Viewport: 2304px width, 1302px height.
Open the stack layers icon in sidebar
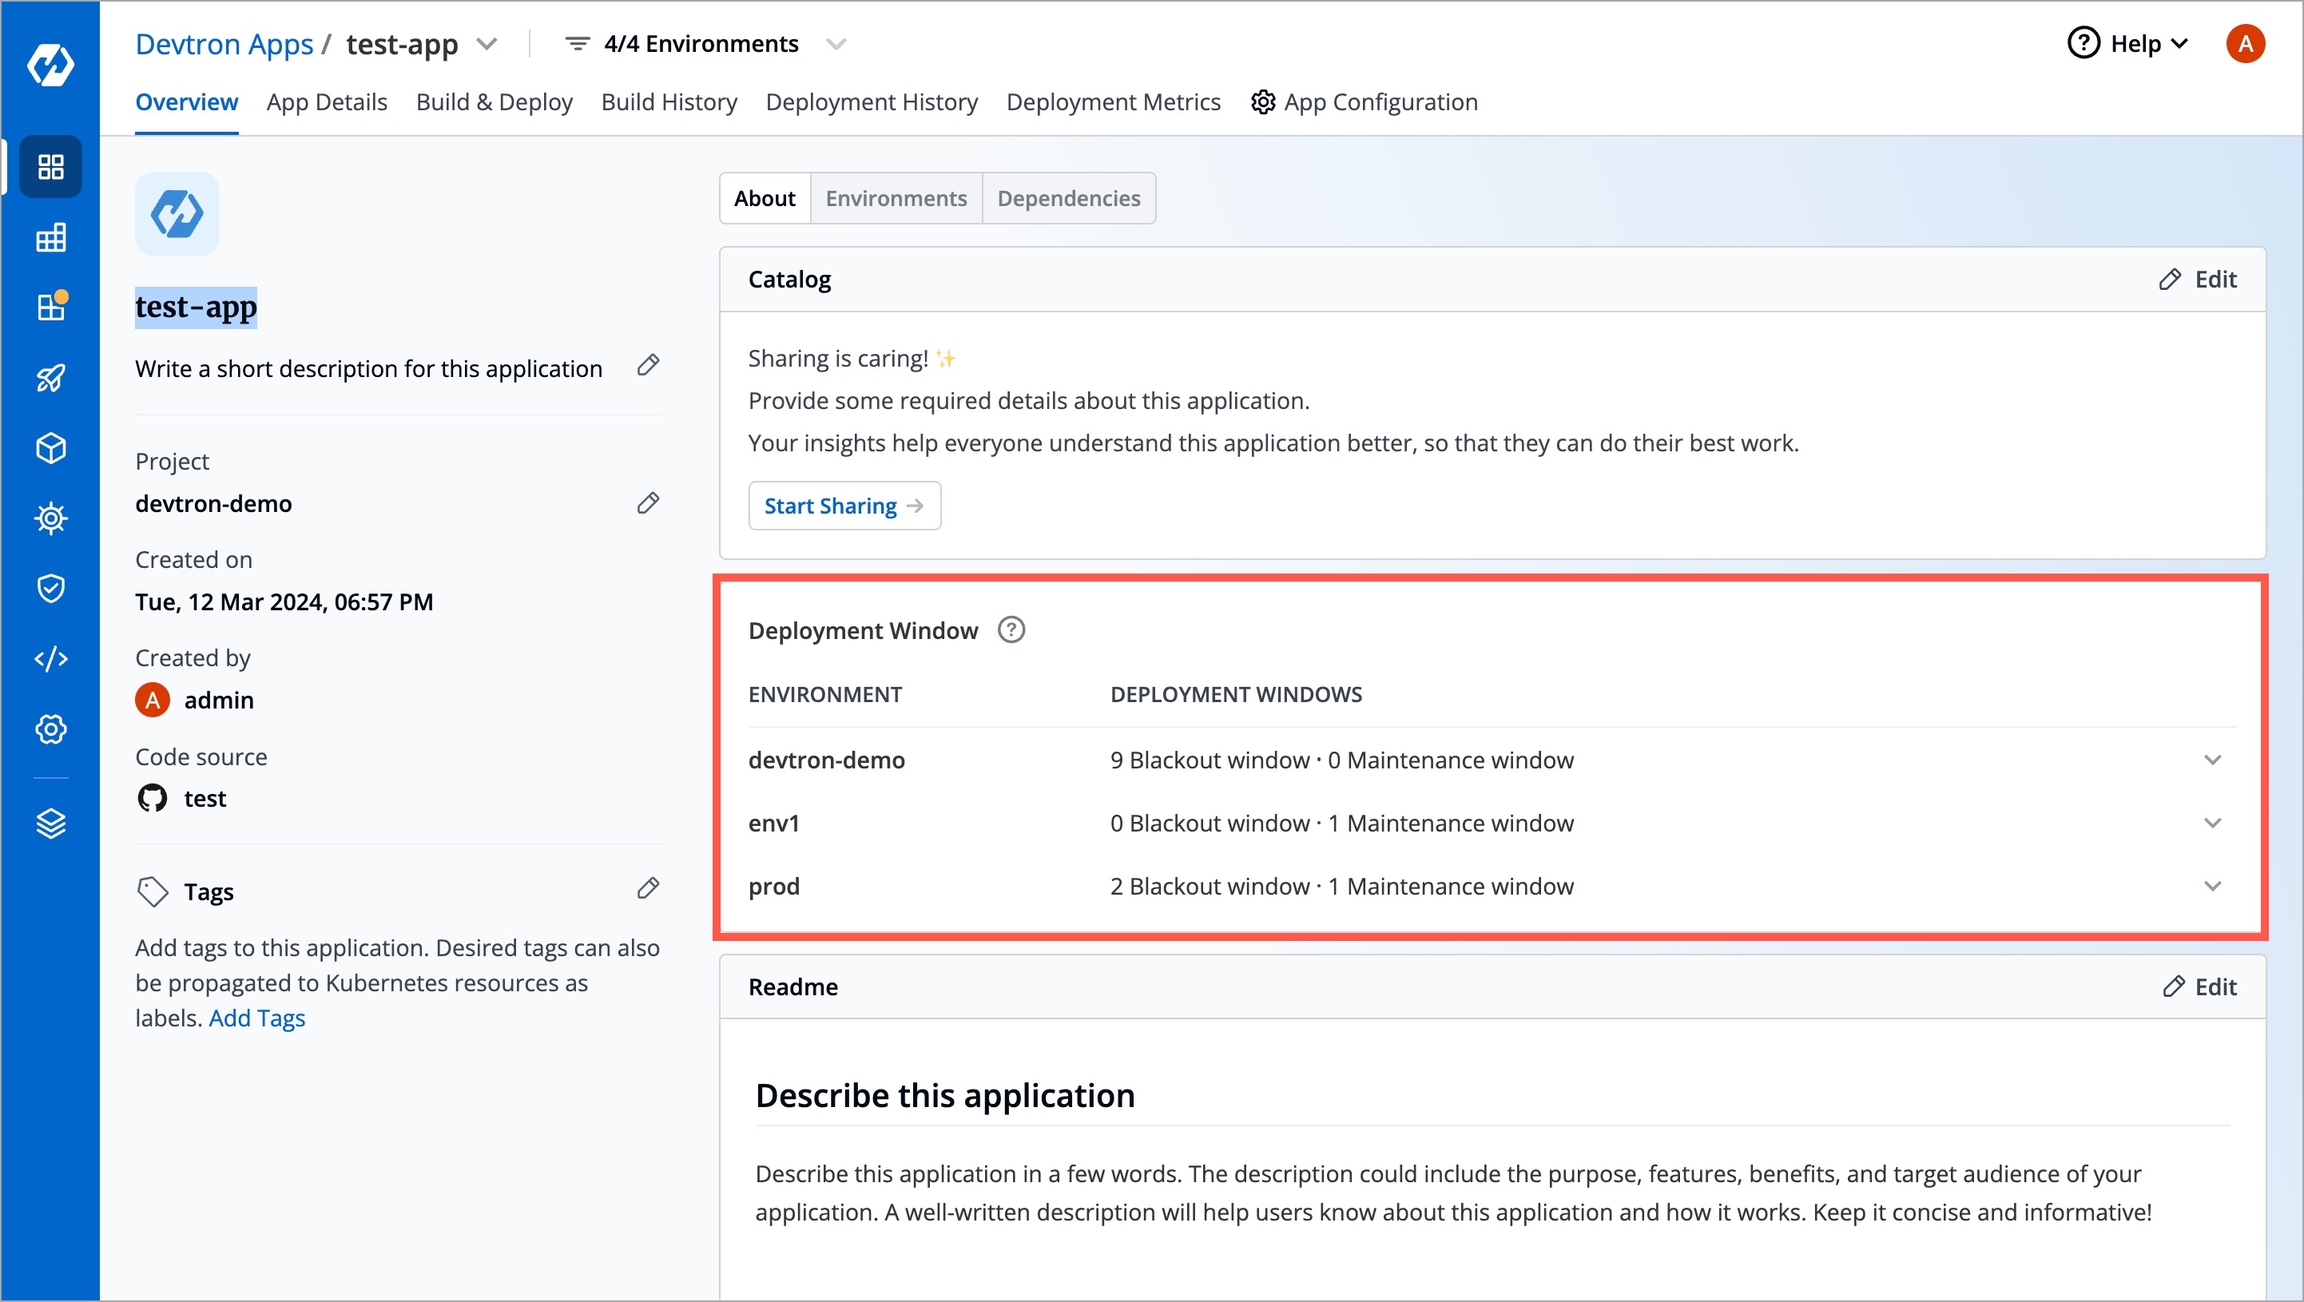pos(51,823)
